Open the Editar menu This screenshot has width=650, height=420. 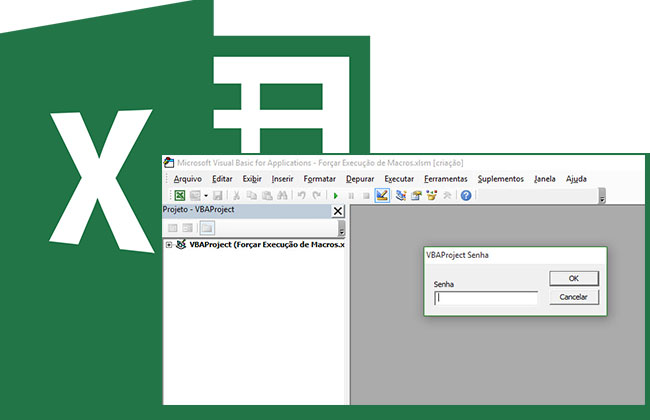[x=222, y=179]
